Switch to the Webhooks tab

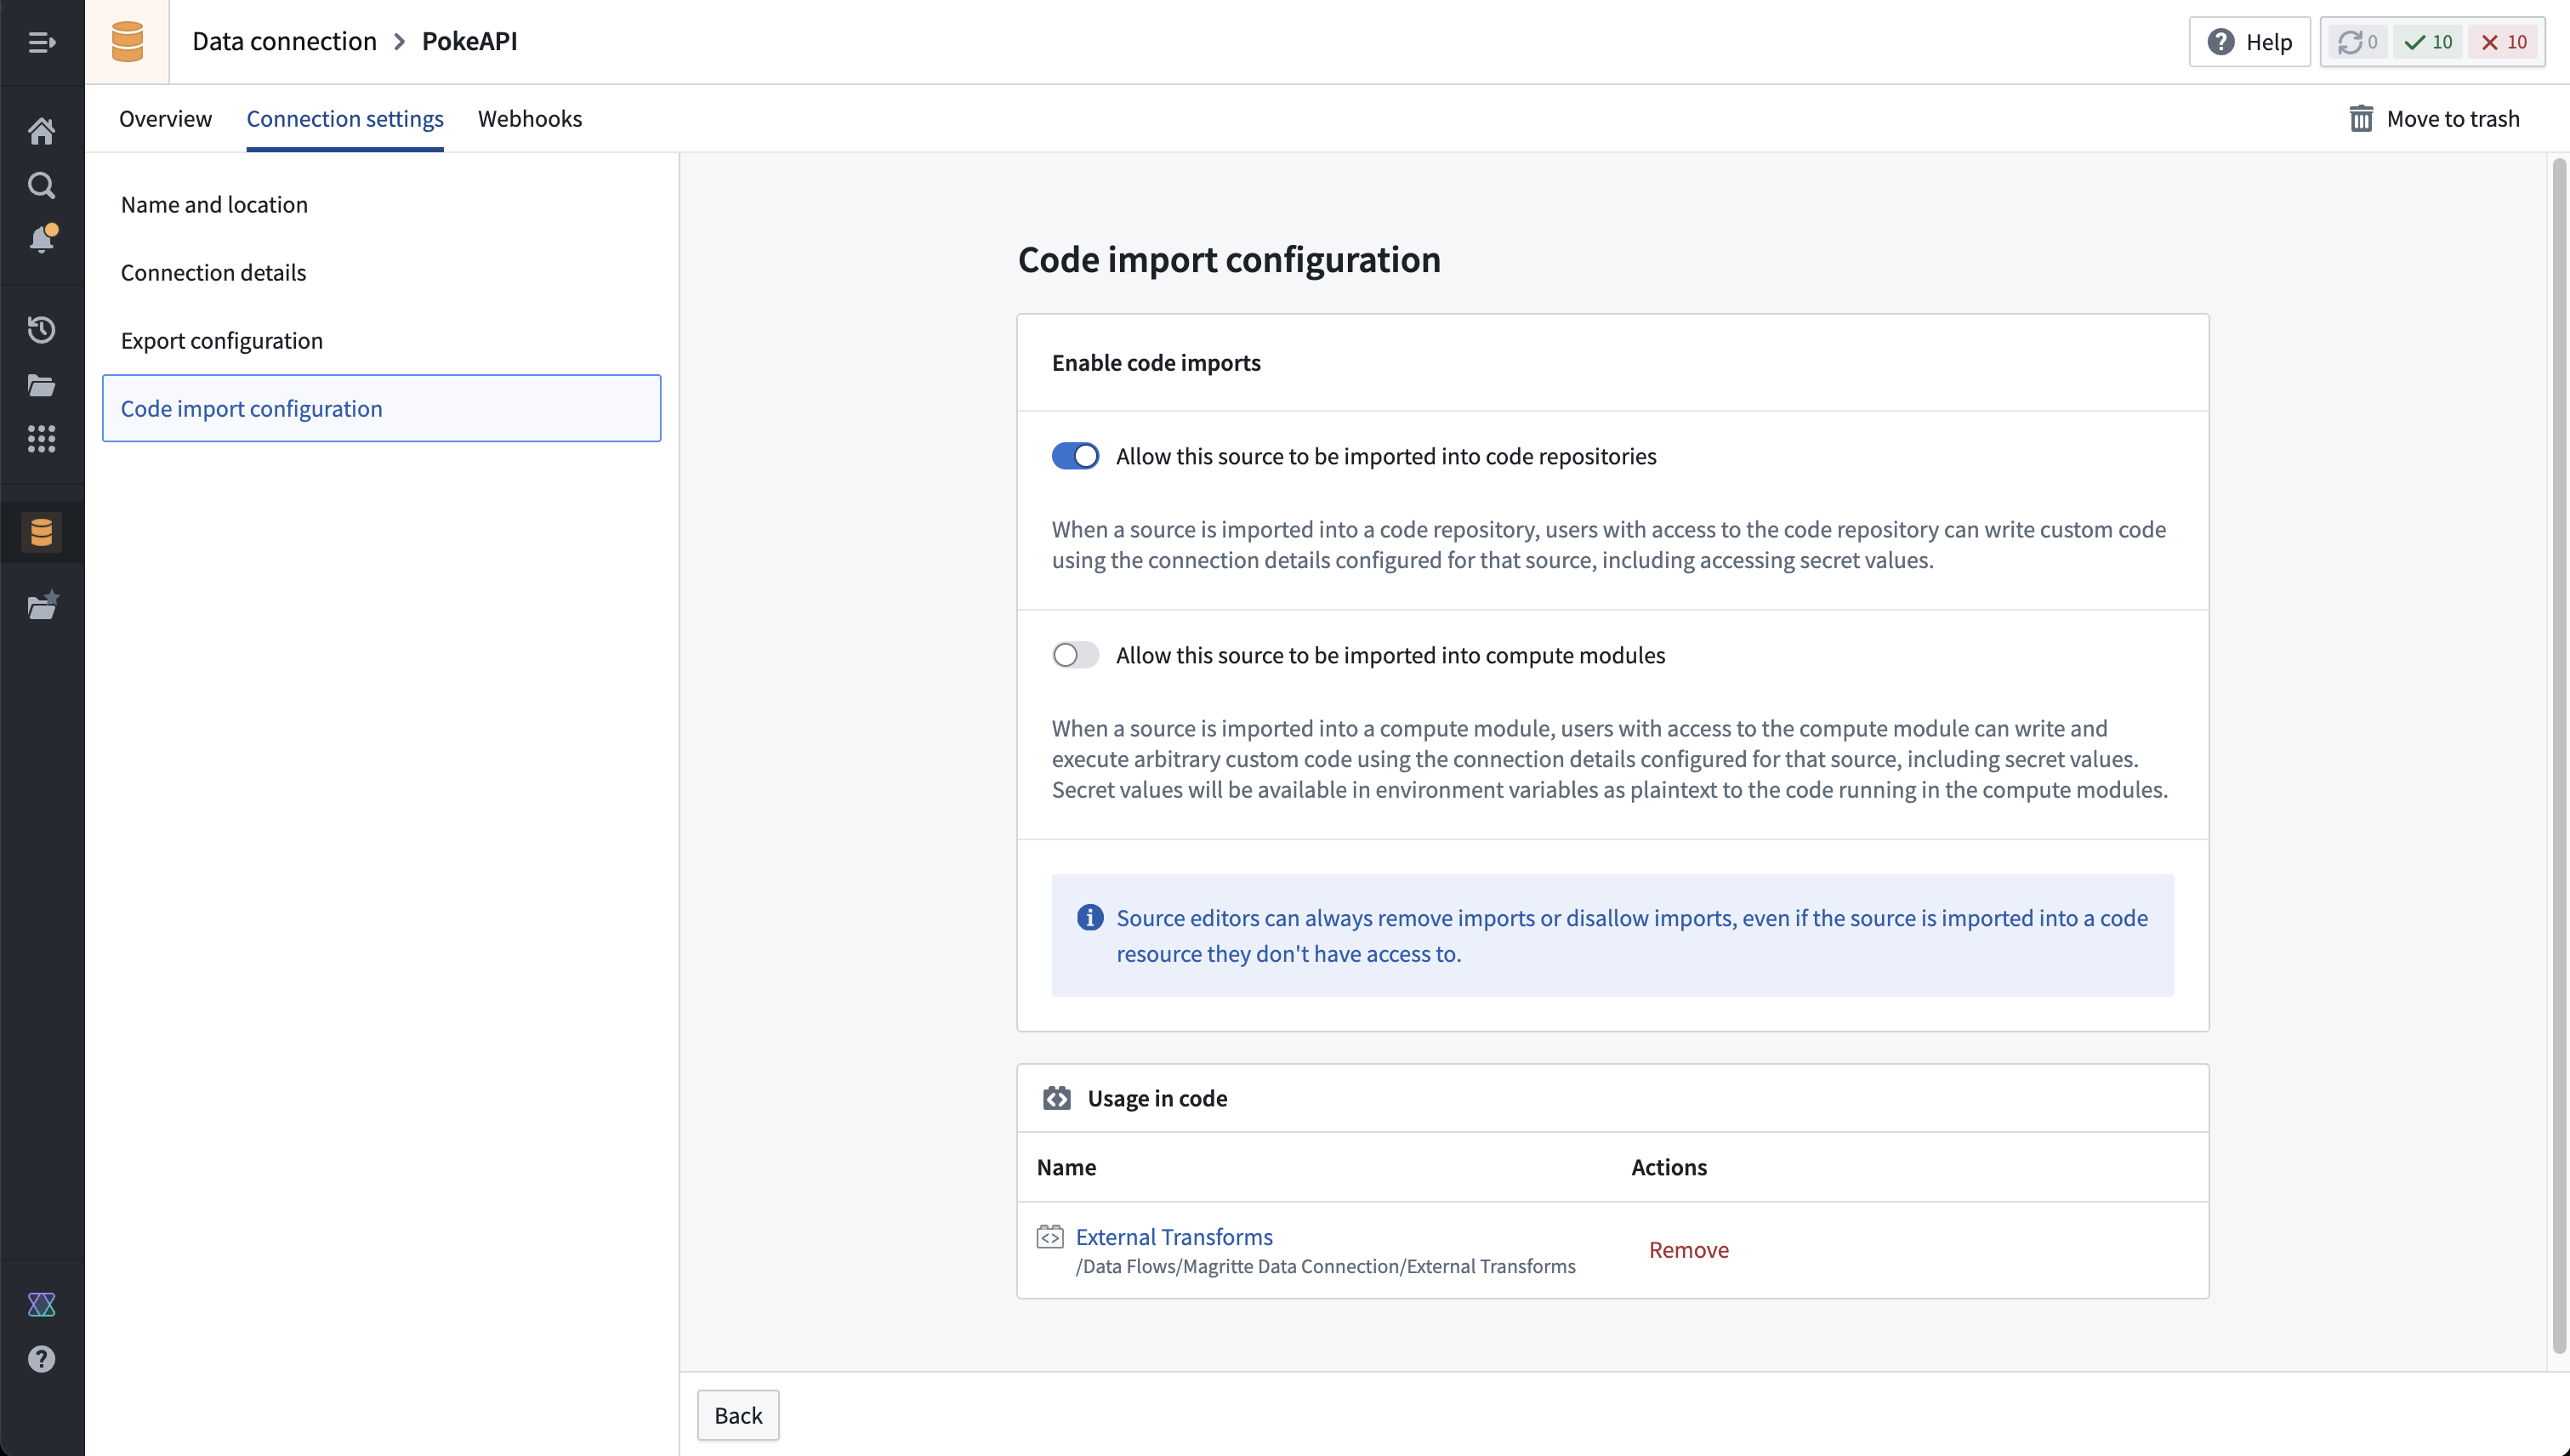coord(530,118)
